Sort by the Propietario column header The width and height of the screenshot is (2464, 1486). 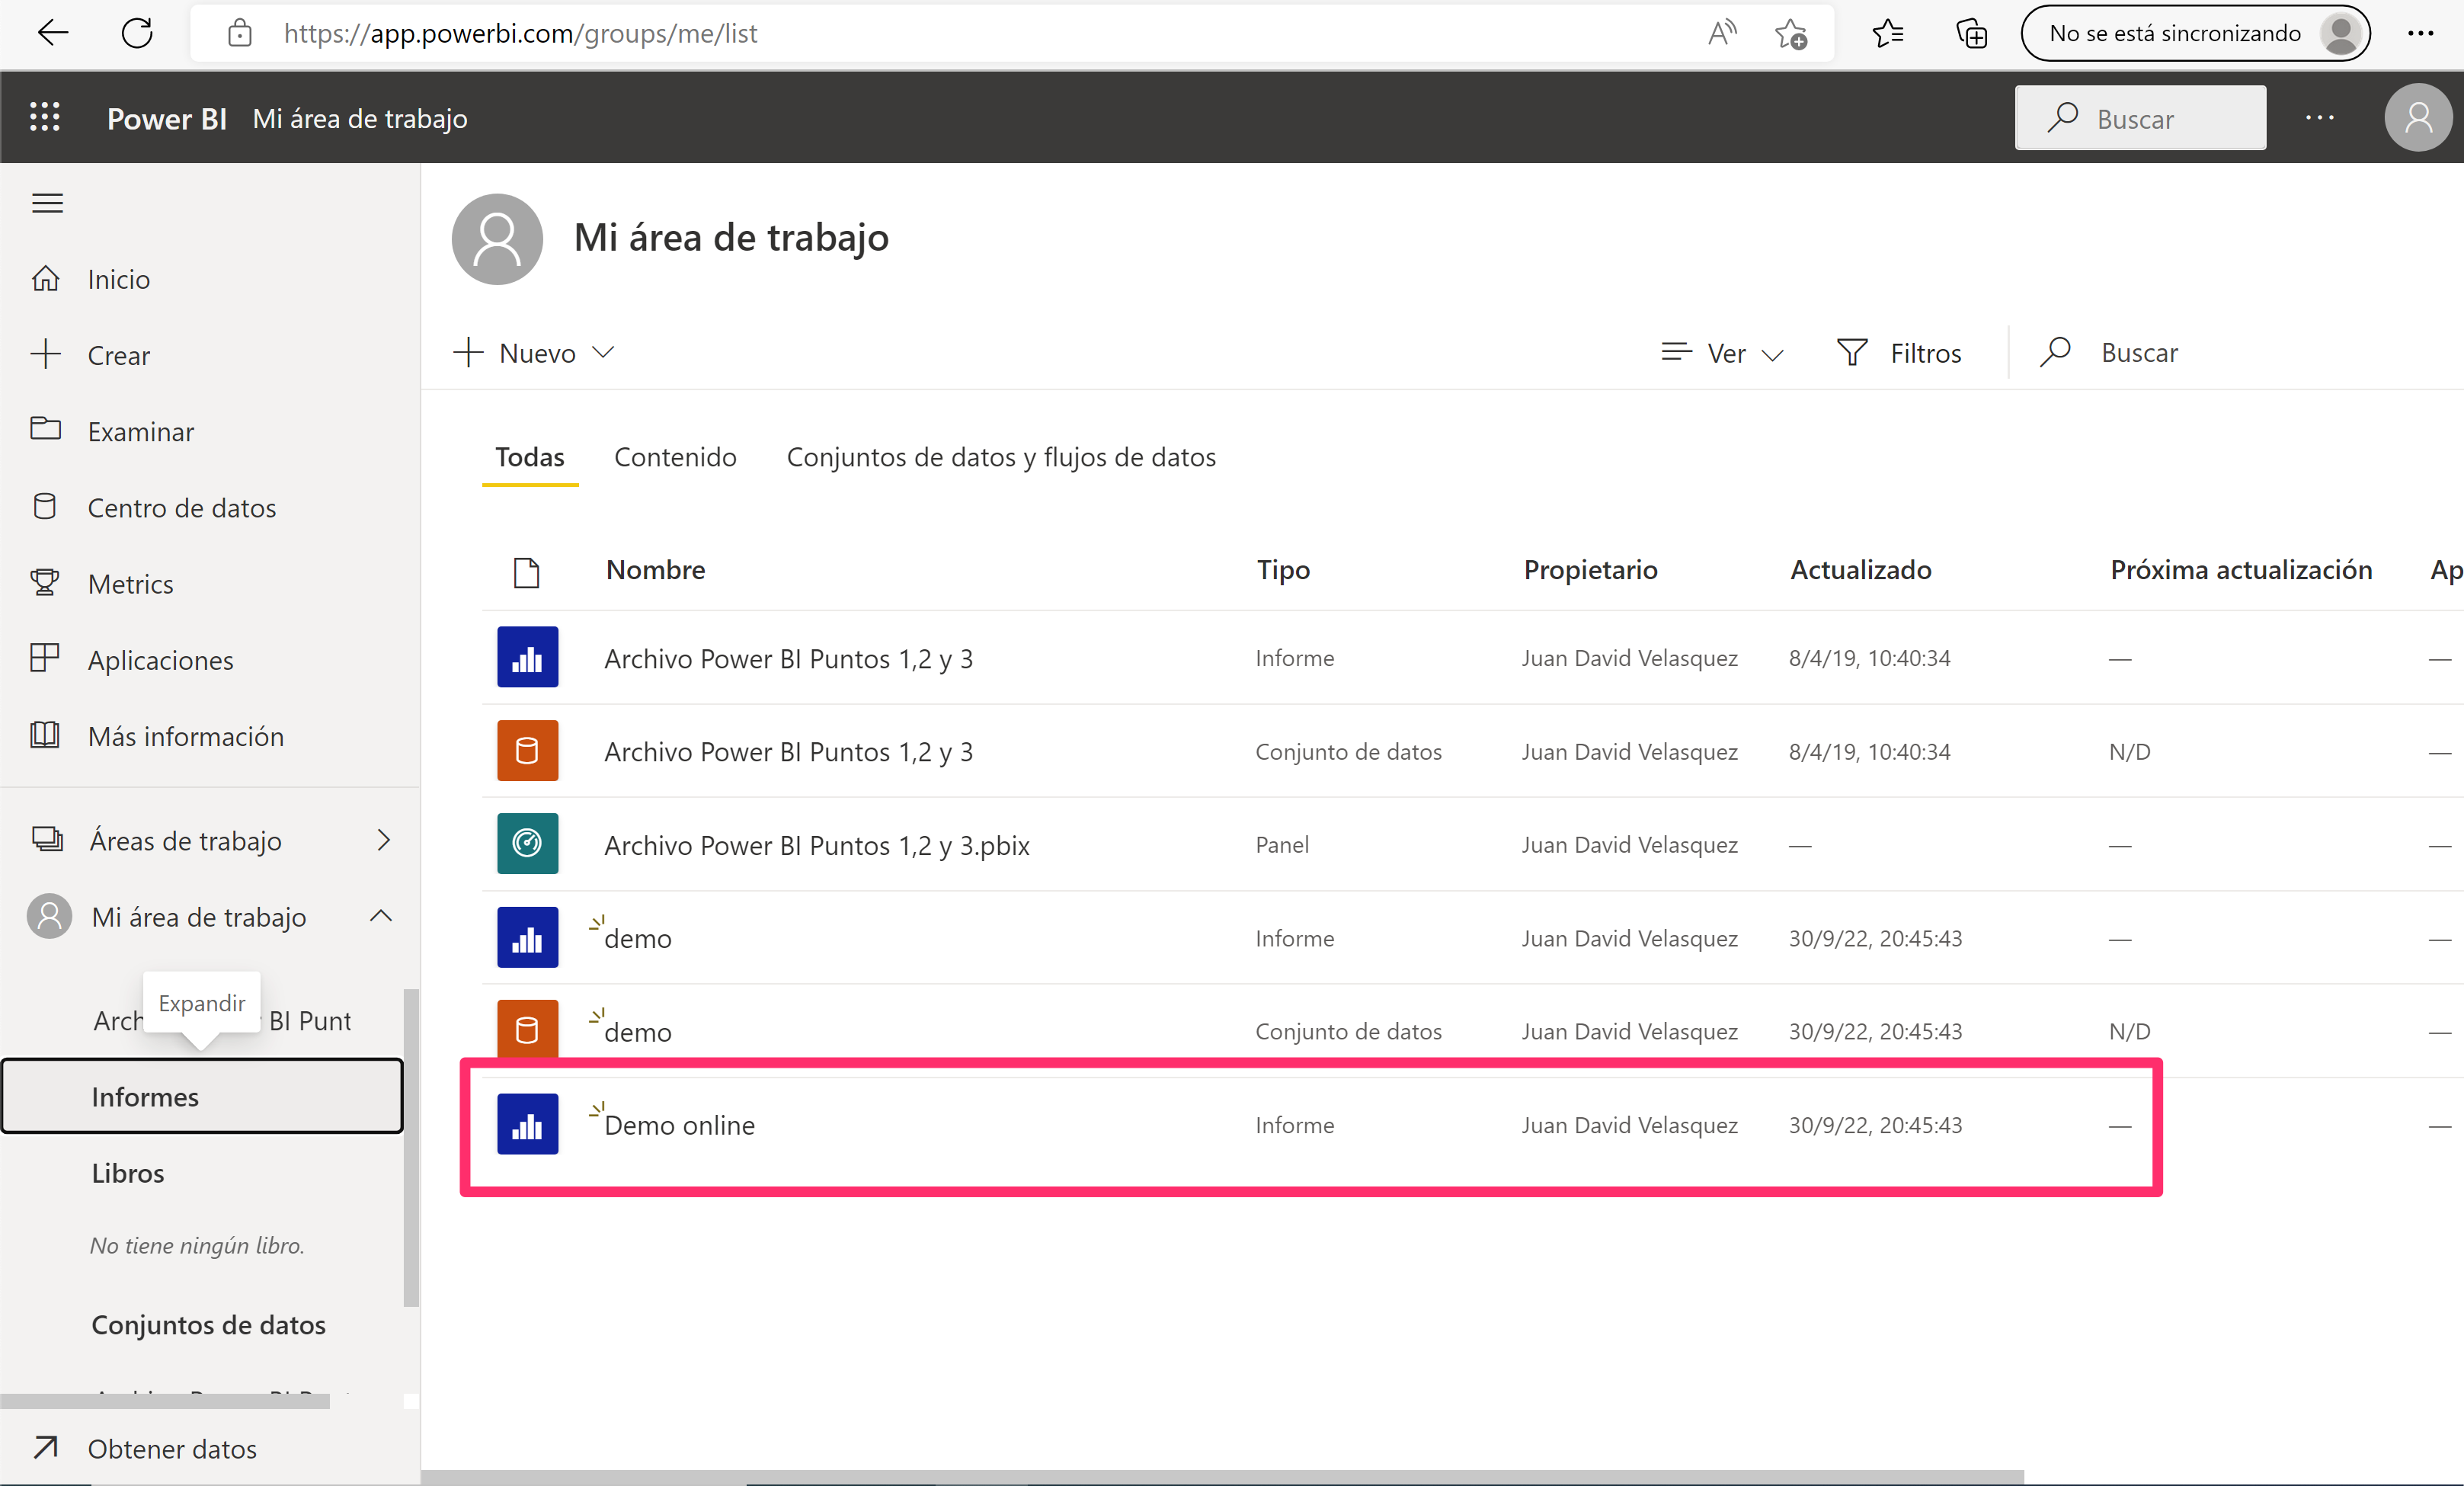click(x=1590, y=570)
